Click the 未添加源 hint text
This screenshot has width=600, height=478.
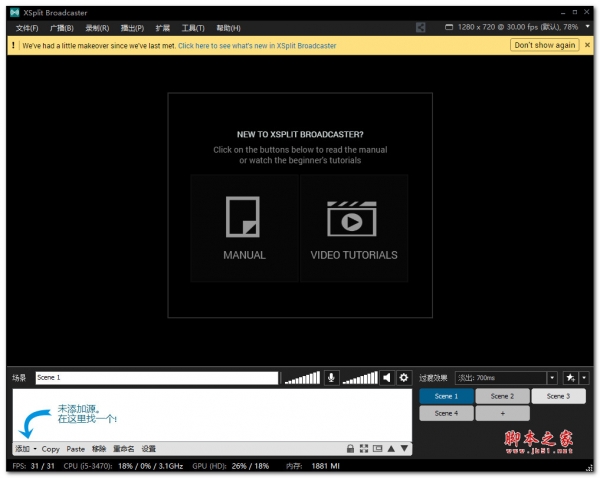[x=87, y=414]
